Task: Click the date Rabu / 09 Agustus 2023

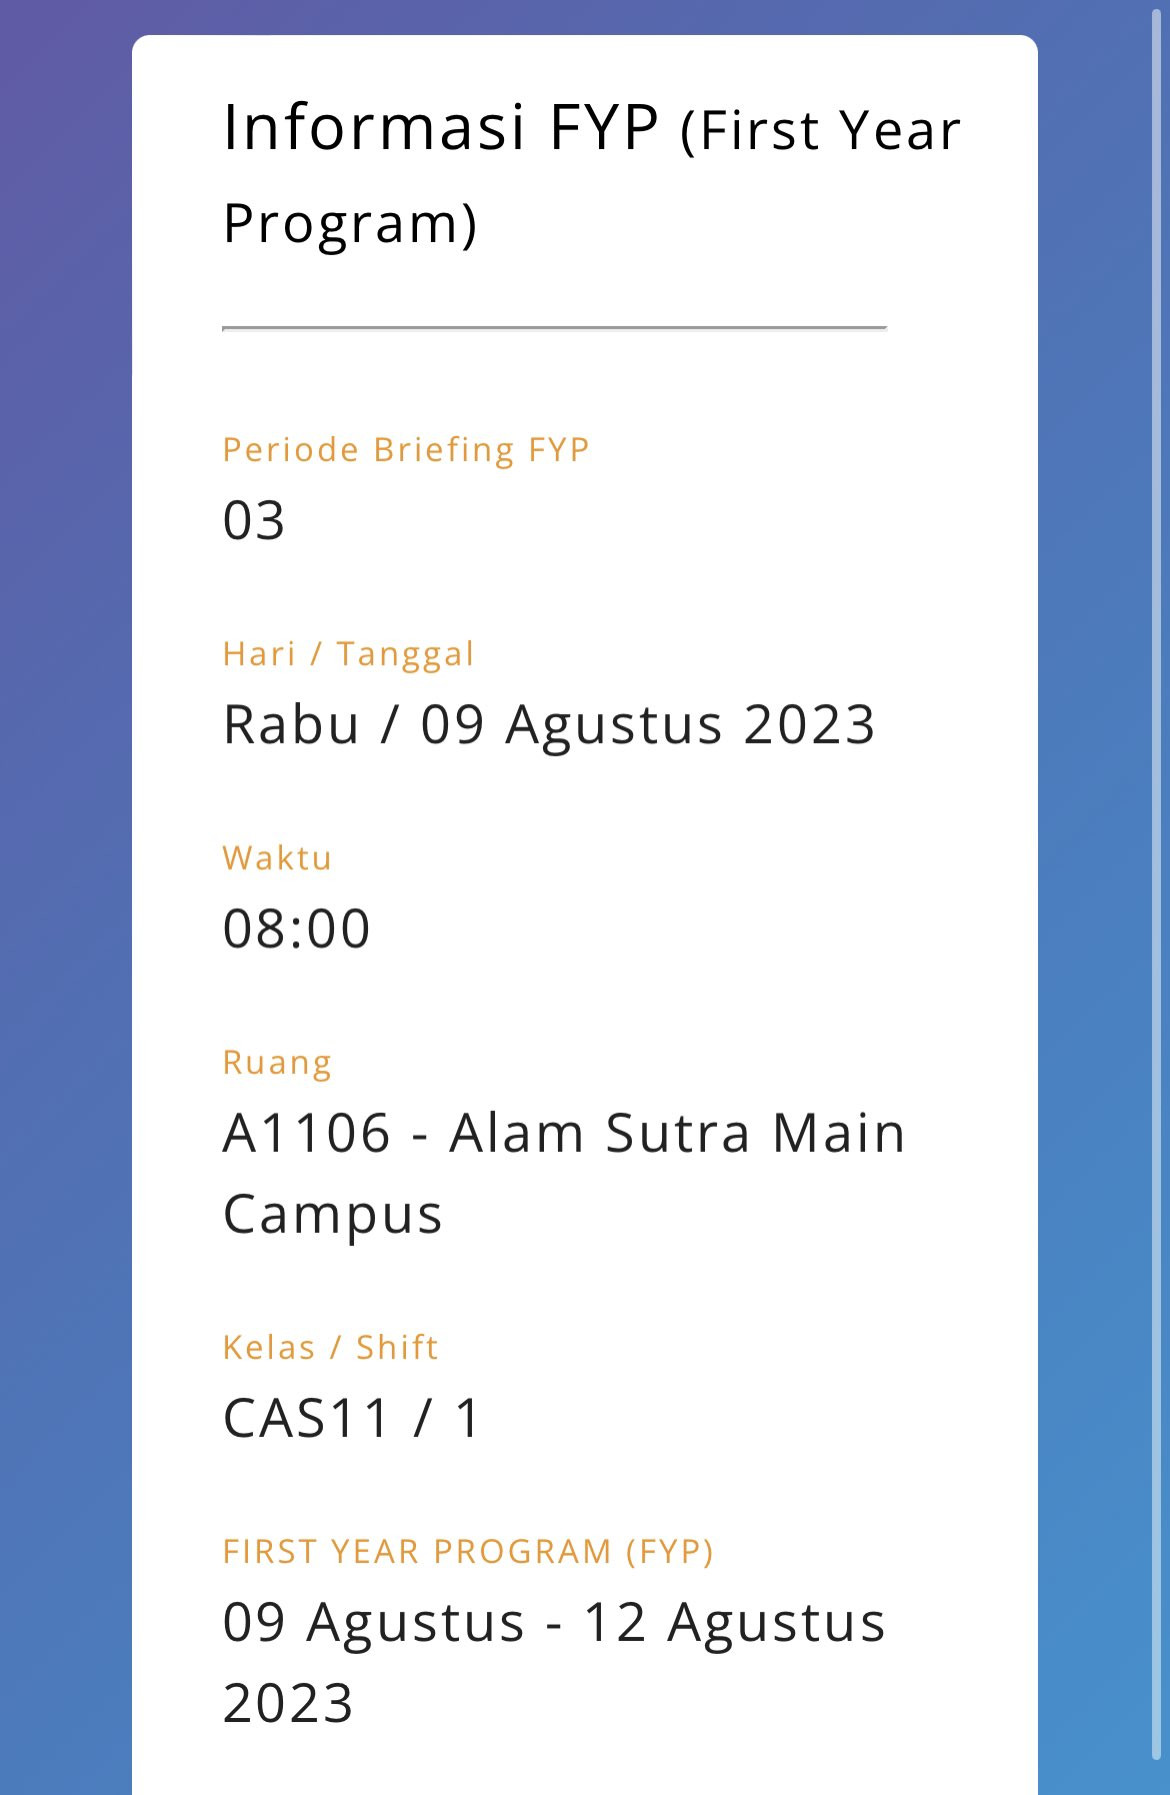Action: pos(549,724)
